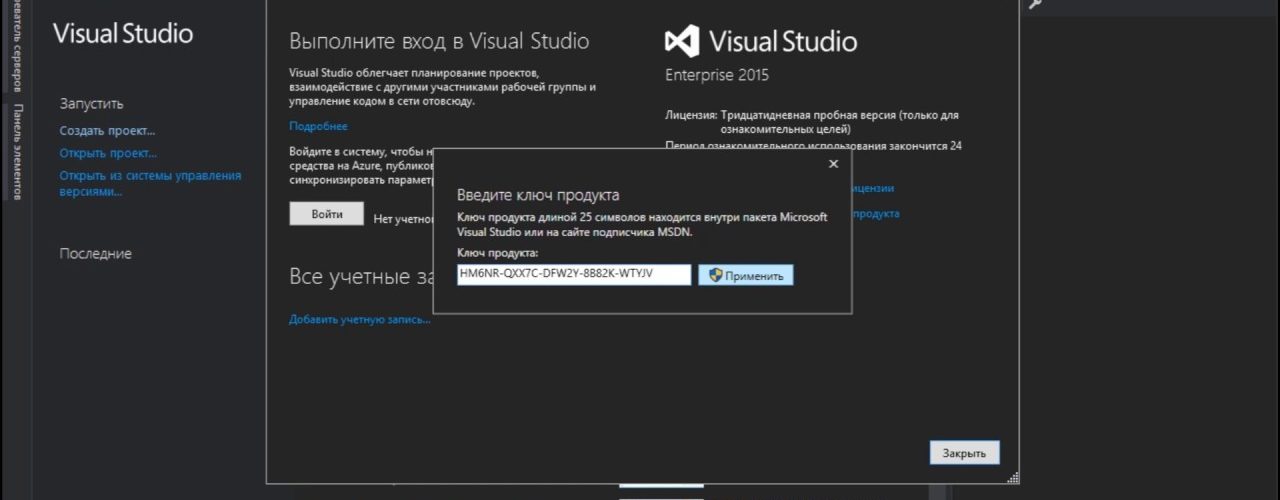Viewport: 1280px width, 500px height.
Task: Apply the key with the Применить button
Action: coord(746,275)
